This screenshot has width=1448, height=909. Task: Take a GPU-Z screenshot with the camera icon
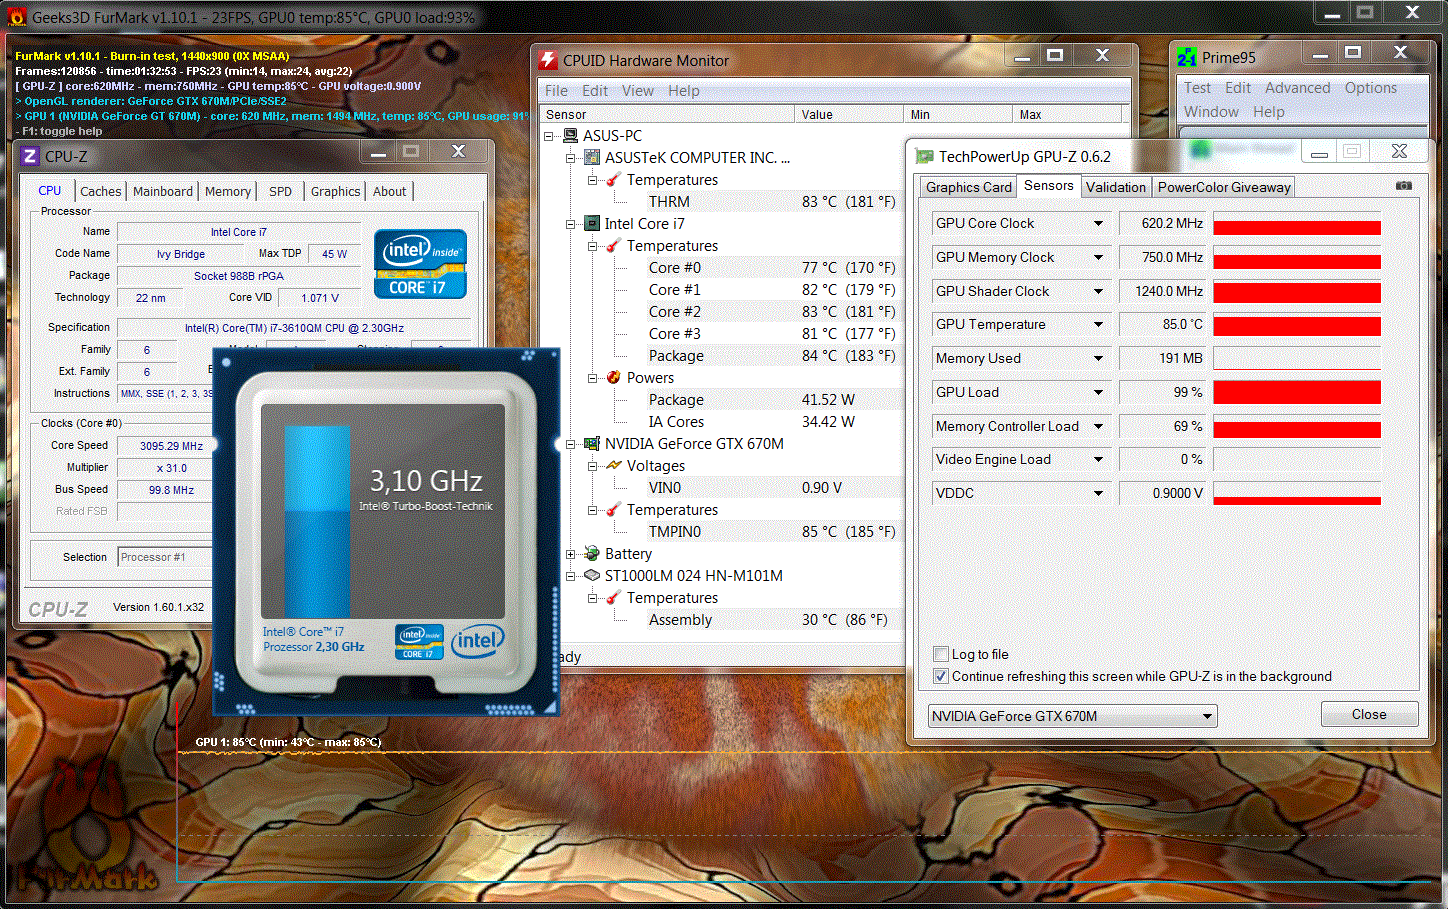click(1404, 186)
